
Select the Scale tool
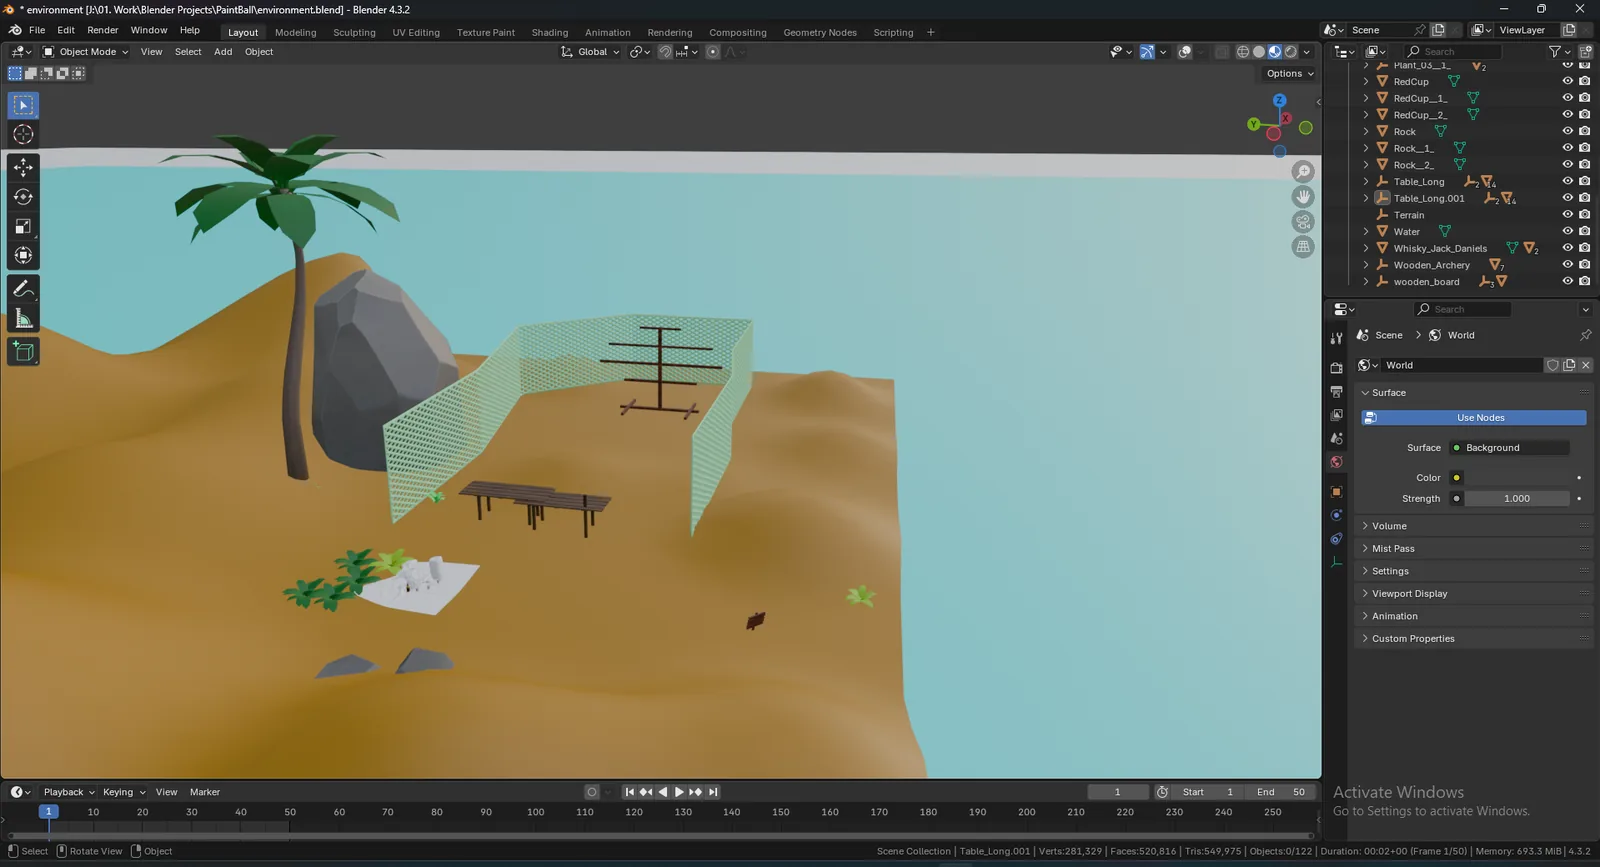[x=23, y=227]
